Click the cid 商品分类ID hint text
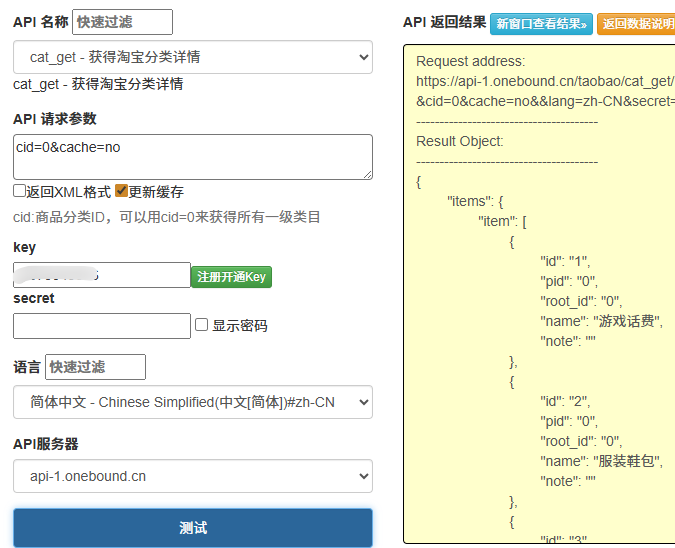 pyautogui.click(x=167, y=217)
